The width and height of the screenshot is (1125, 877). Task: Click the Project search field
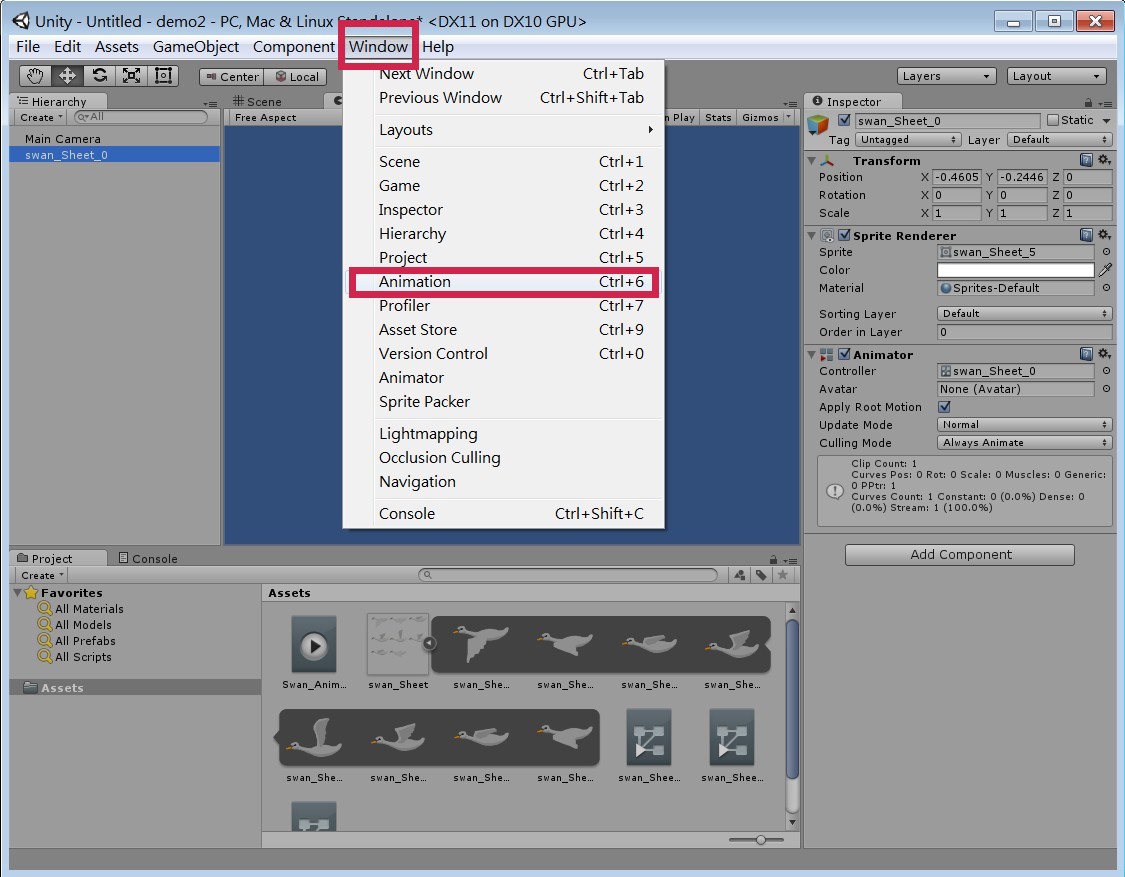coord(568,575)
